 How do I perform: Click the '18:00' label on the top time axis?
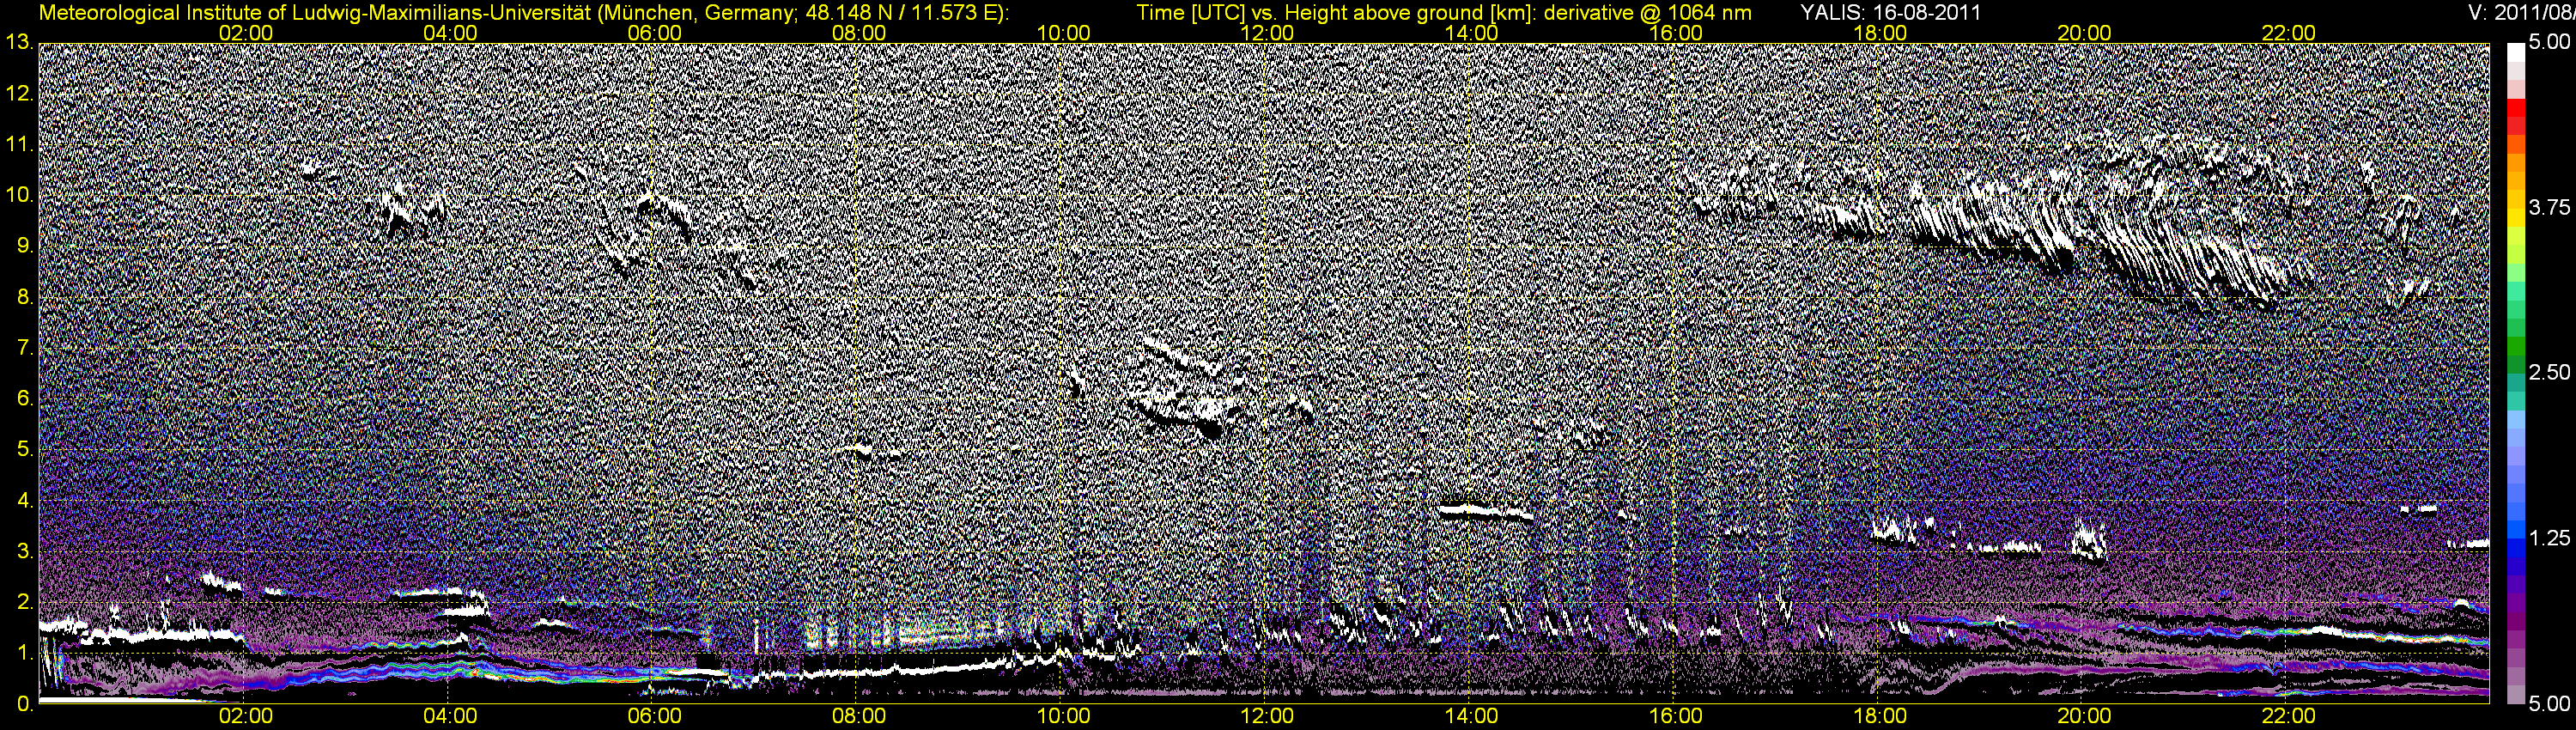coord(1880,33)
